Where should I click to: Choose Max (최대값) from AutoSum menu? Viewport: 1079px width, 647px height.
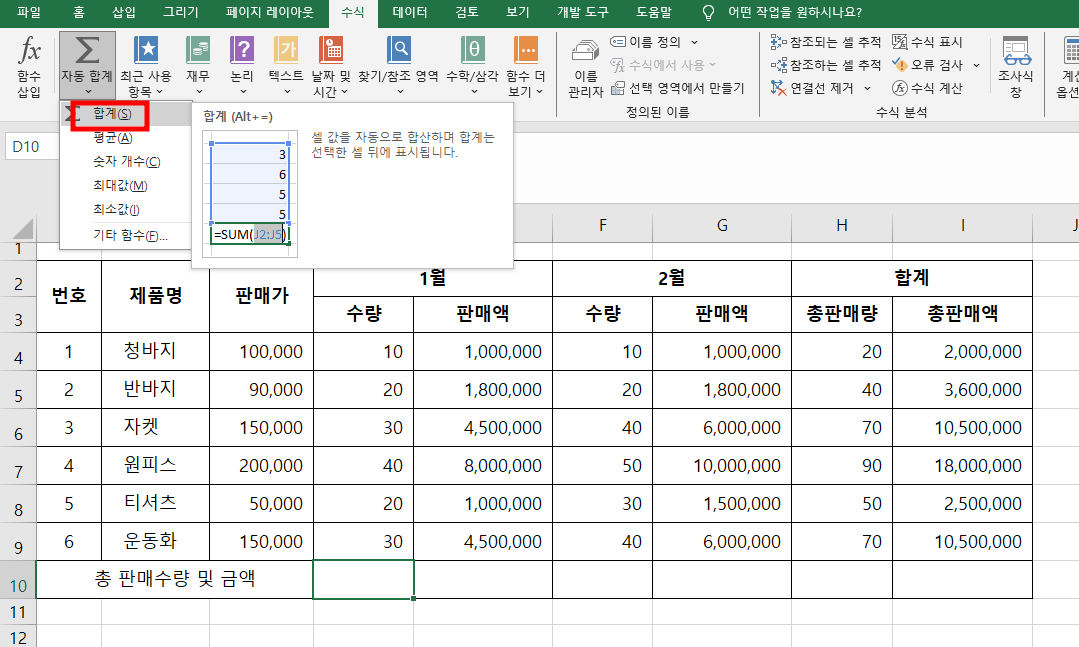126,186
